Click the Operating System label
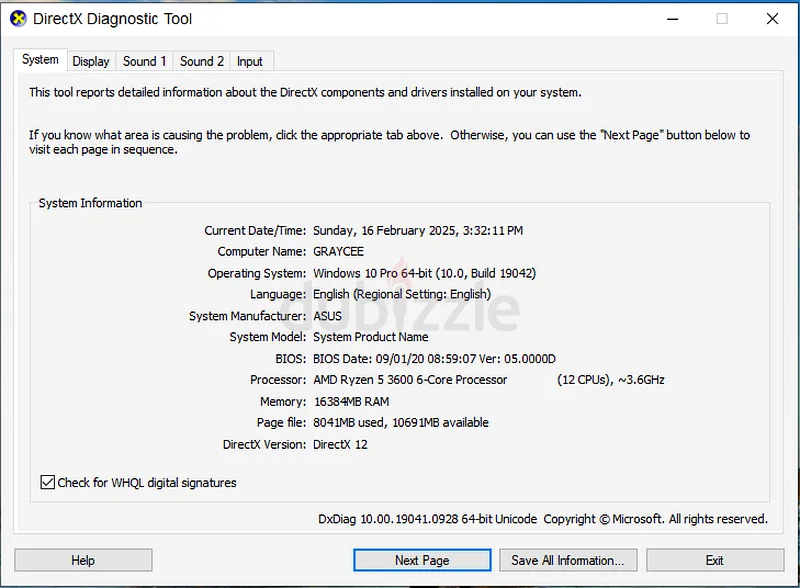Image resolution: width=800 pixels, height=588 pixels. [x=257, y=273]
